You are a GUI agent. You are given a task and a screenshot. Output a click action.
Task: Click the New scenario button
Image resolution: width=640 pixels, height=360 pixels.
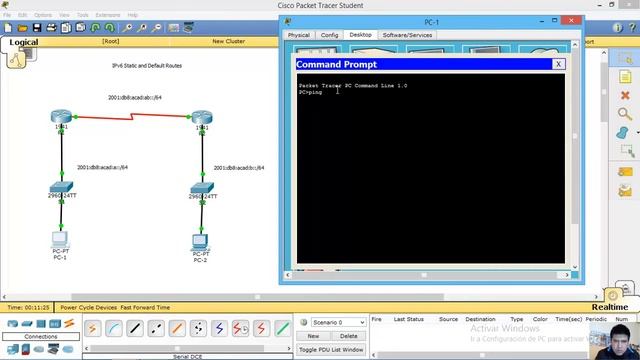313,336
